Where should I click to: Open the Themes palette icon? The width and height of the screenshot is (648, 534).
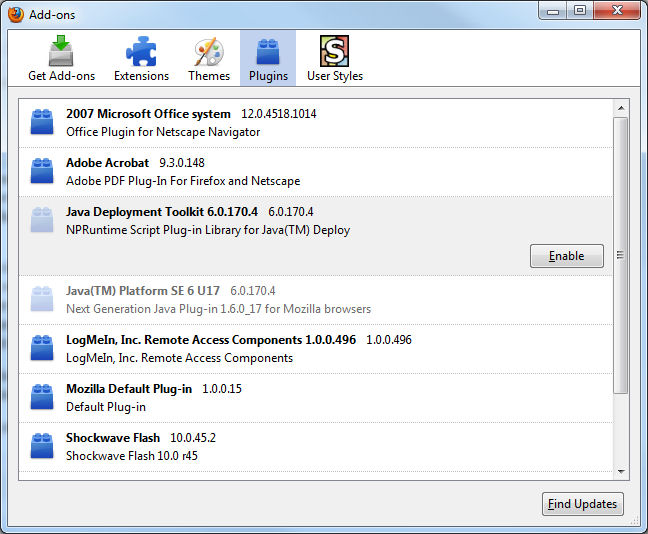tap(209, 52)
